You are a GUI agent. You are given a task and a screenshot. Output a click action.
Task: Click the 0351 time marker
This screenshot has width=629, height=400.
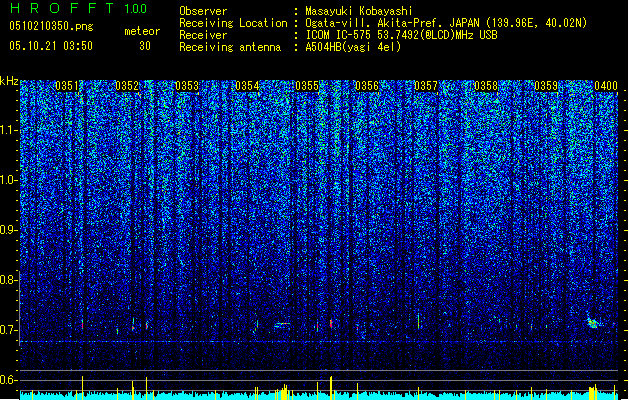(67, 86)
